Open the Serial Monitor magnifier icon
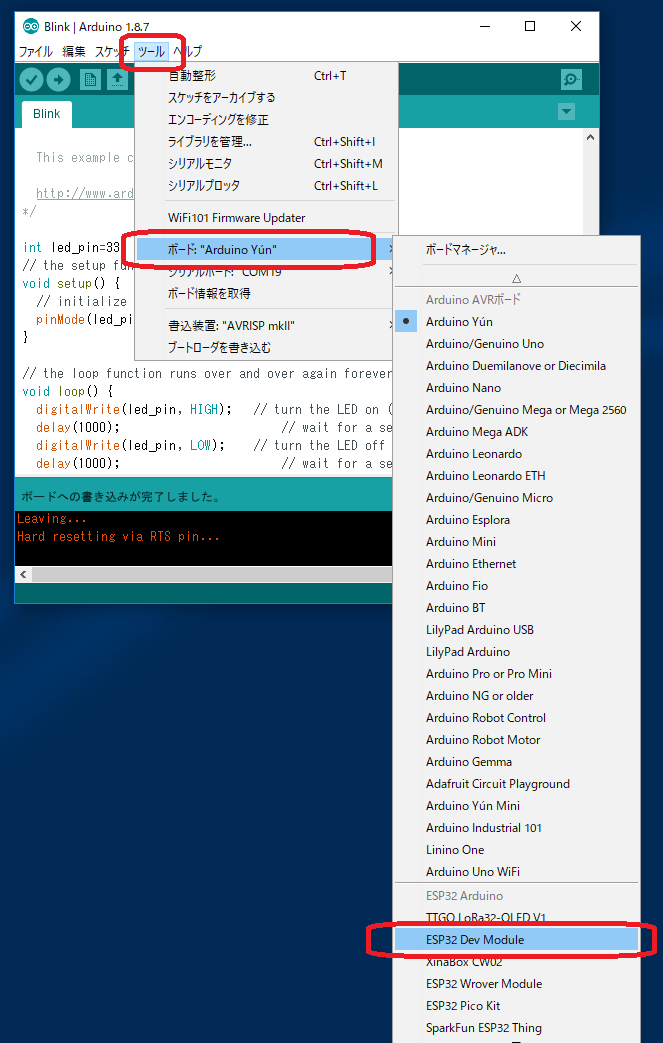The width and height of the screenshot is (663, 1043). (x=571, y=80)
